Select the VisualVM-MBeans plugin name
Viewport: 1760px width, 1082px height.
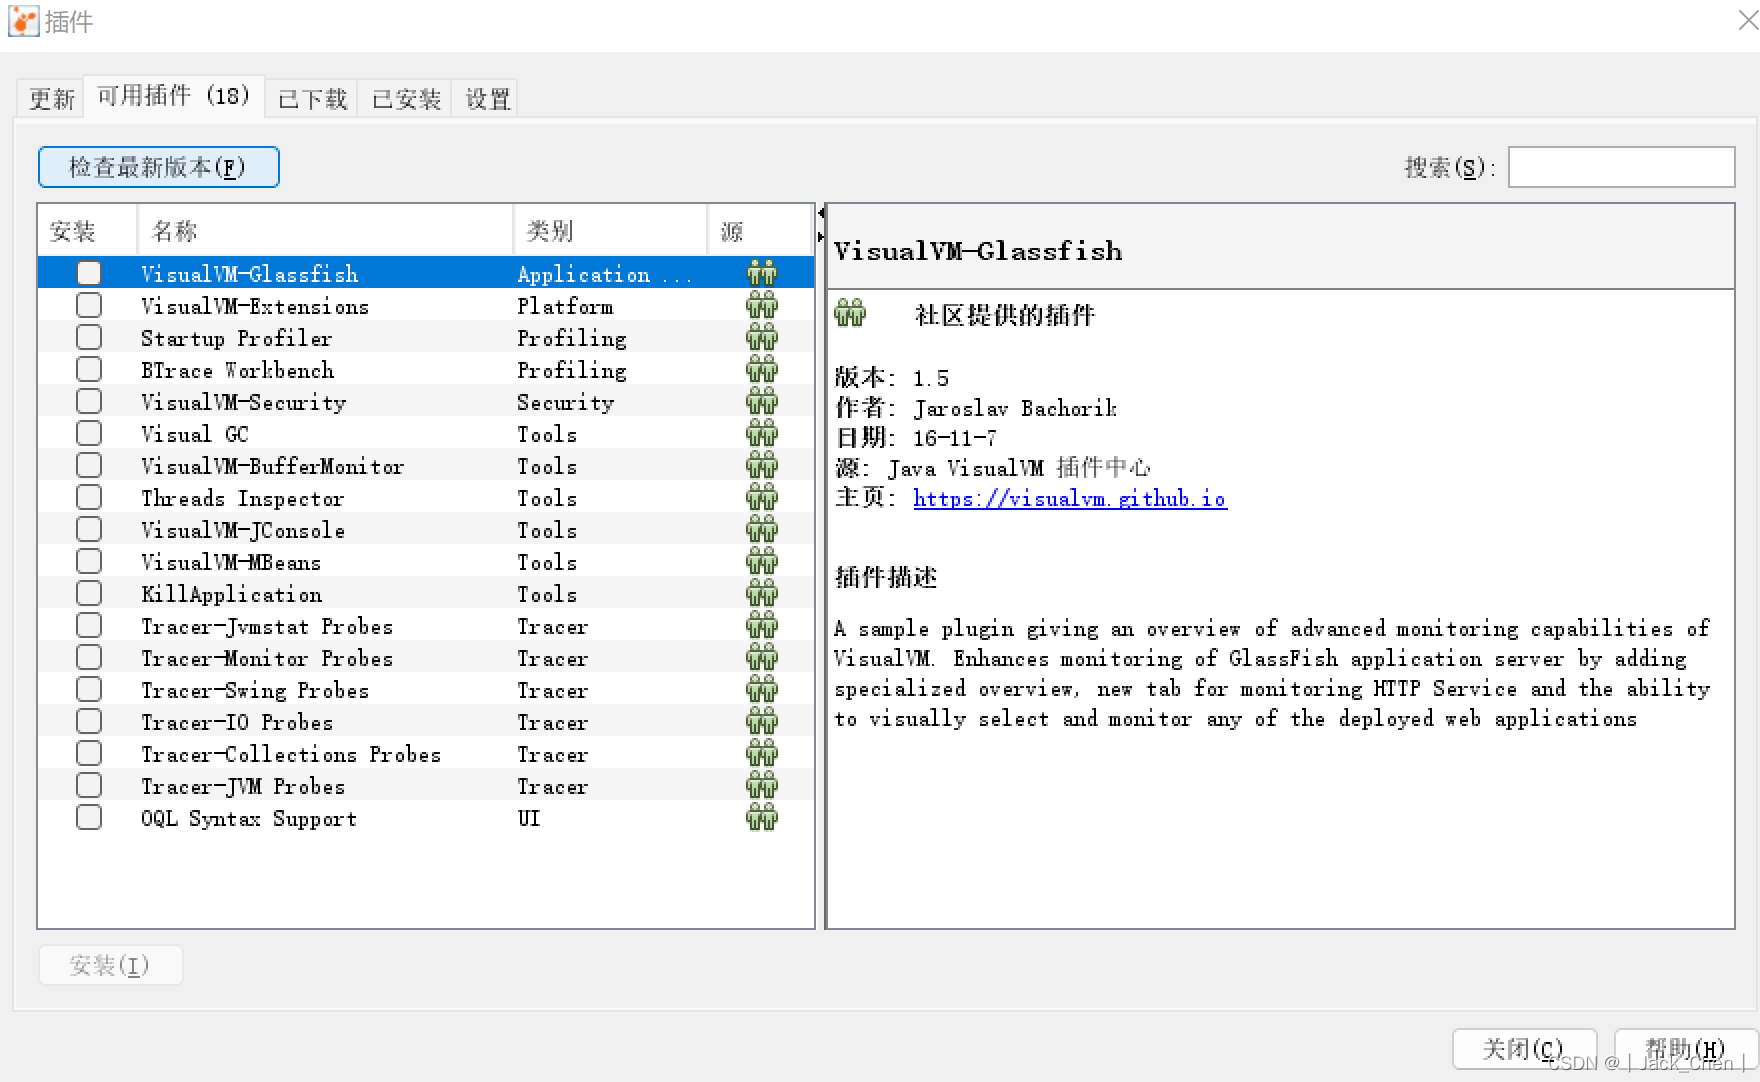coord(231,562)
